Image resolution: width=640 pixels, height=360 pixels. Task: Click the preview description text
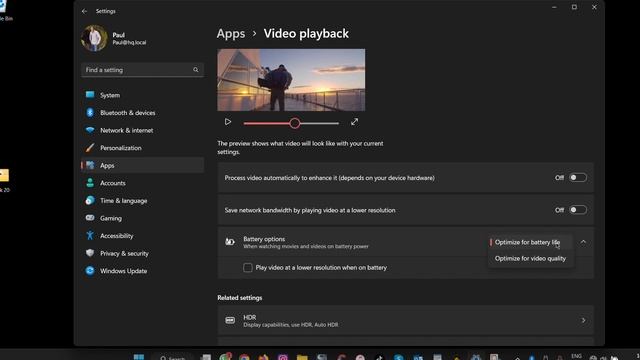(x=300, y=148)
